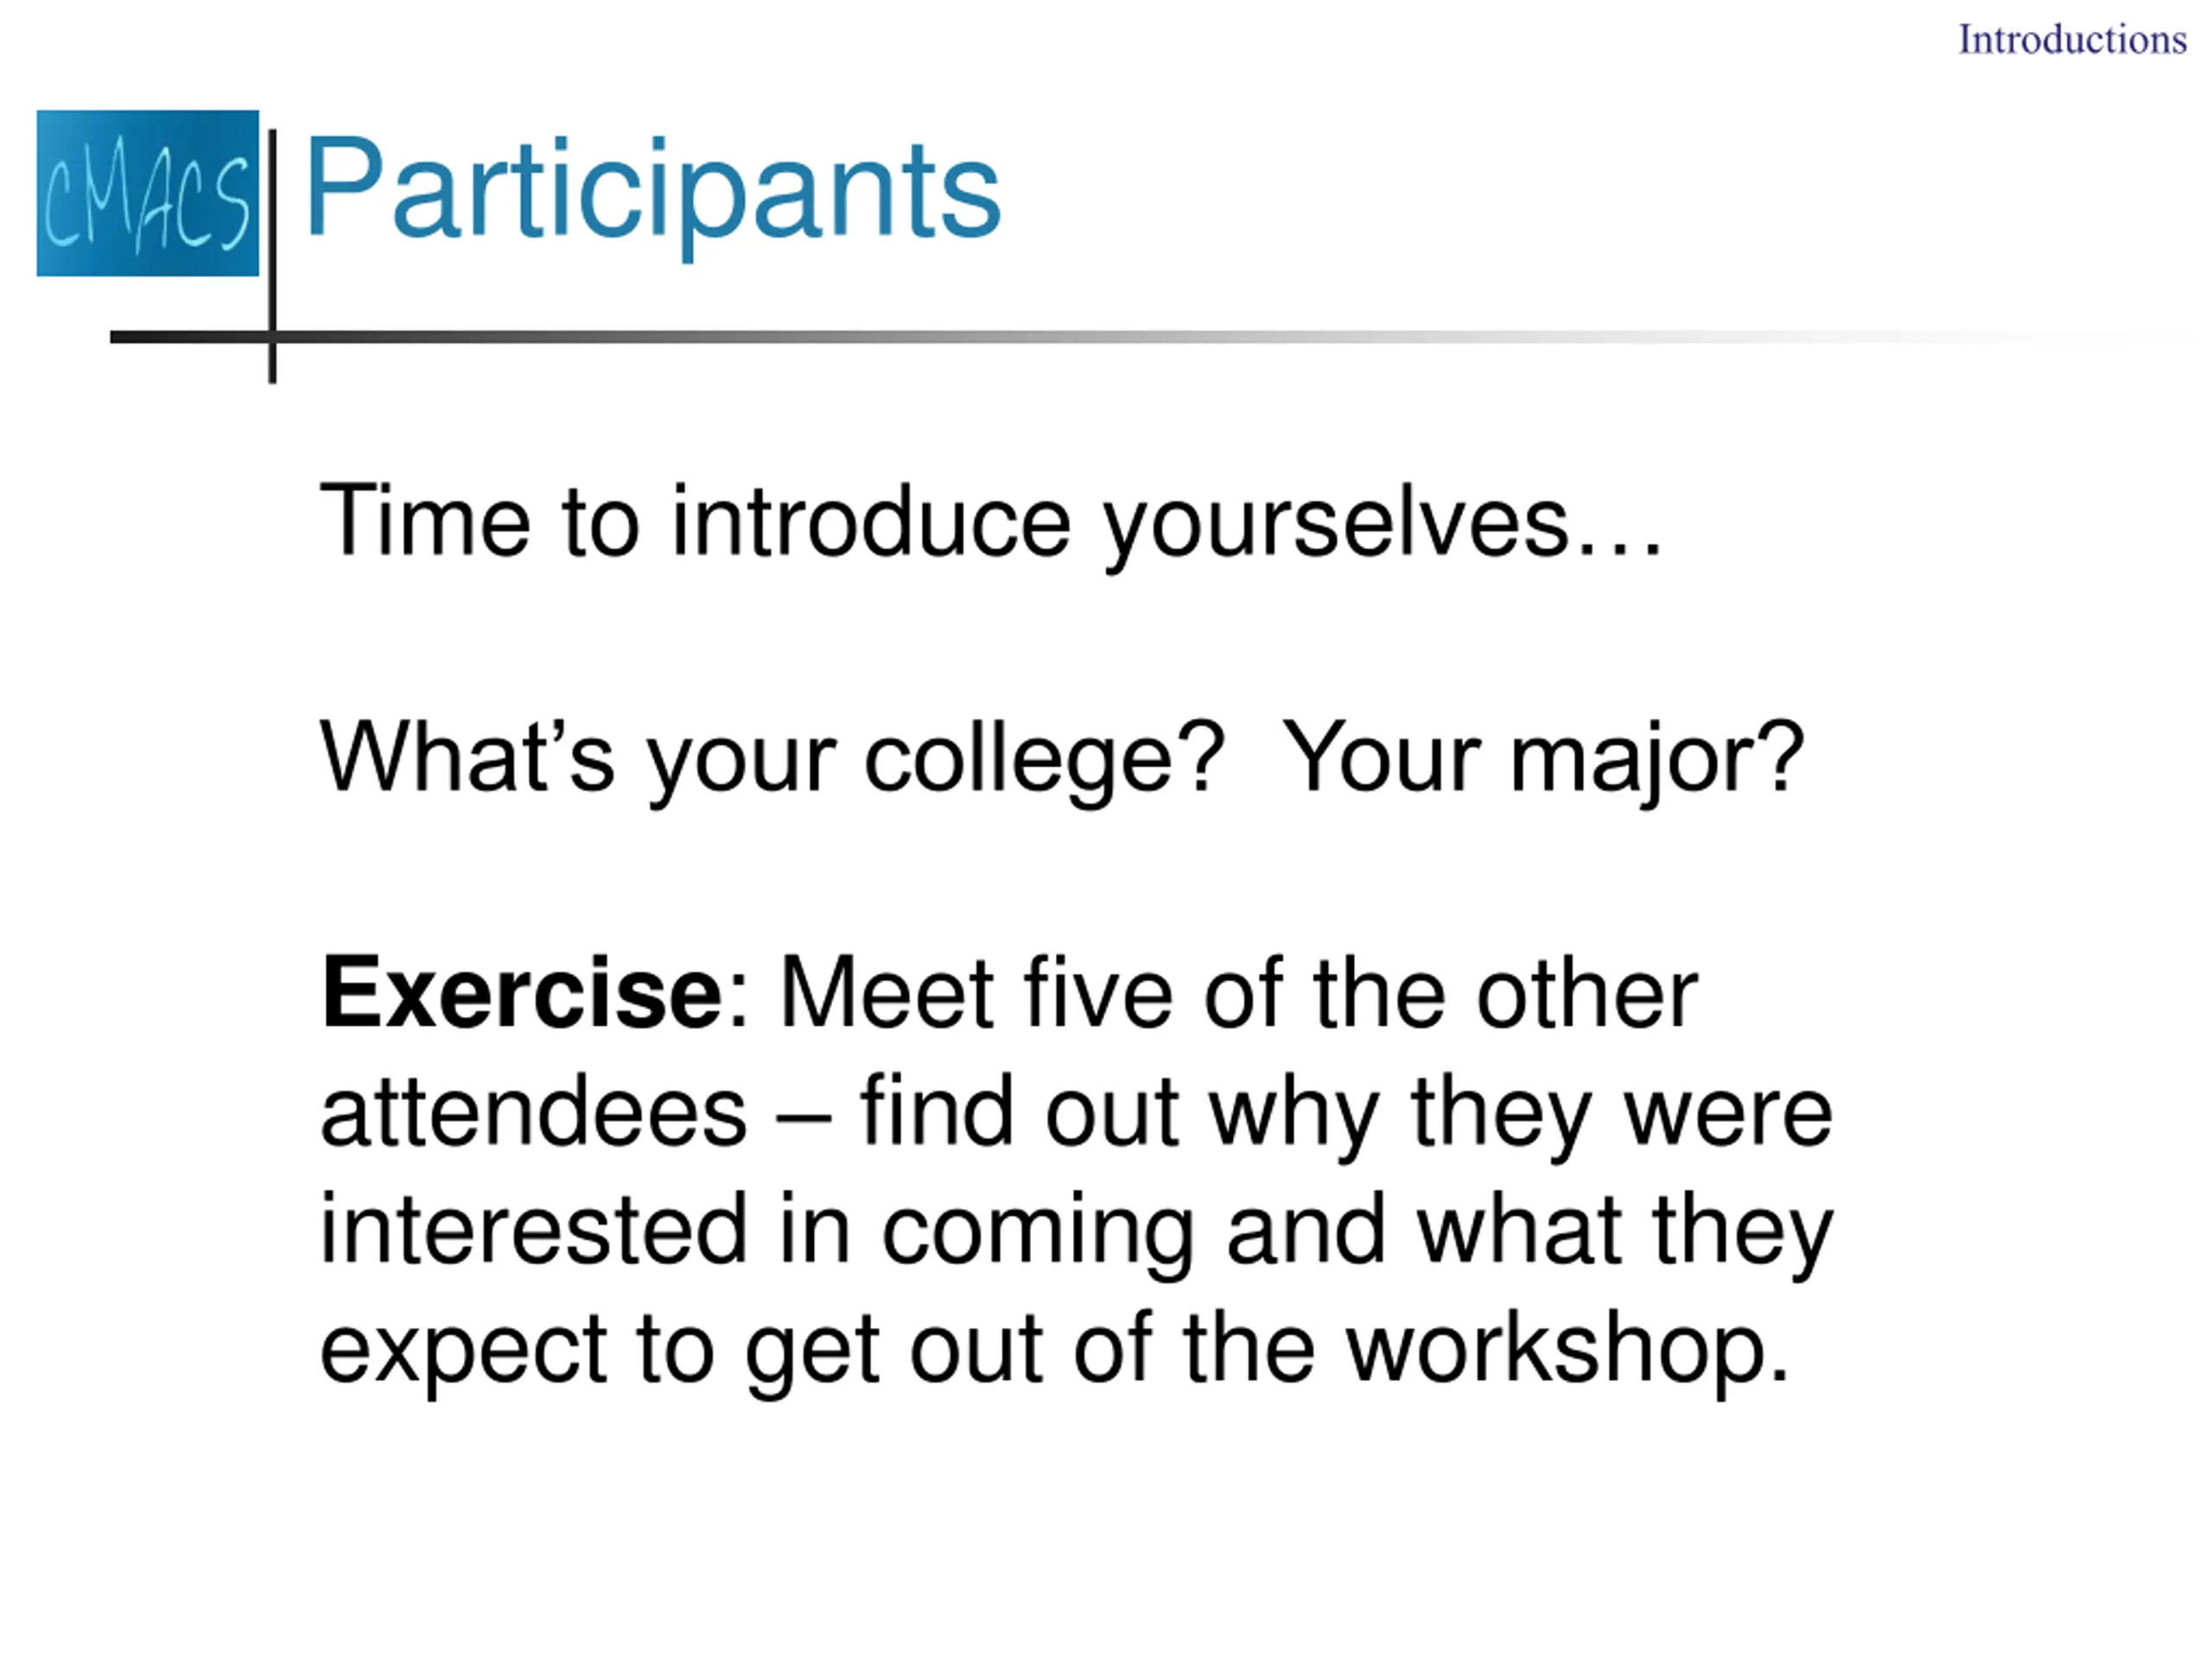2212x1659 pixels.
Task: Click the bold word 'Exercise'
Action: [521, 994]
